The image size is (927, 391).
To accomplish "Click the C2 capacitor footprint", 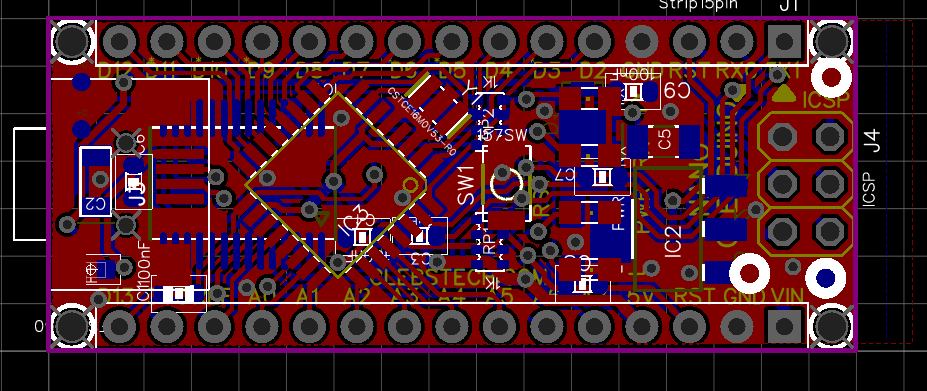I will [95, 181].
